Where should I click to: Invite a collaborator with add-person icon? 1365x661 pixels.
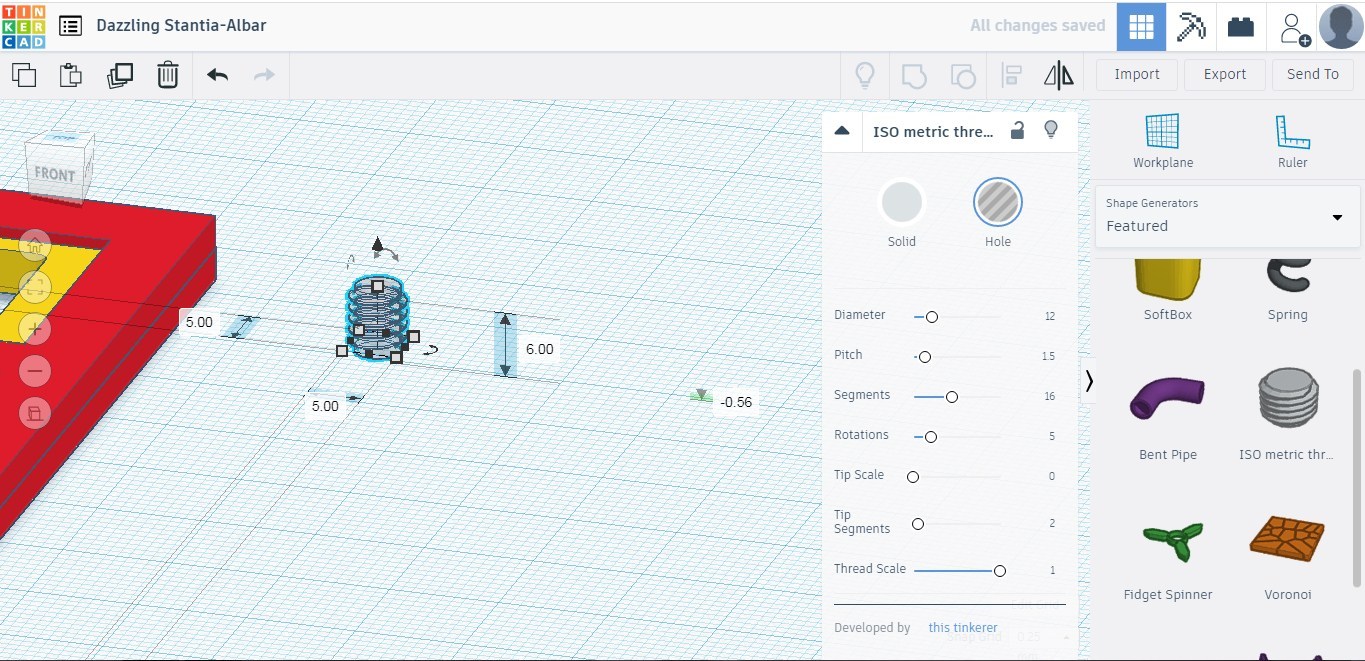coord(1293,27)
